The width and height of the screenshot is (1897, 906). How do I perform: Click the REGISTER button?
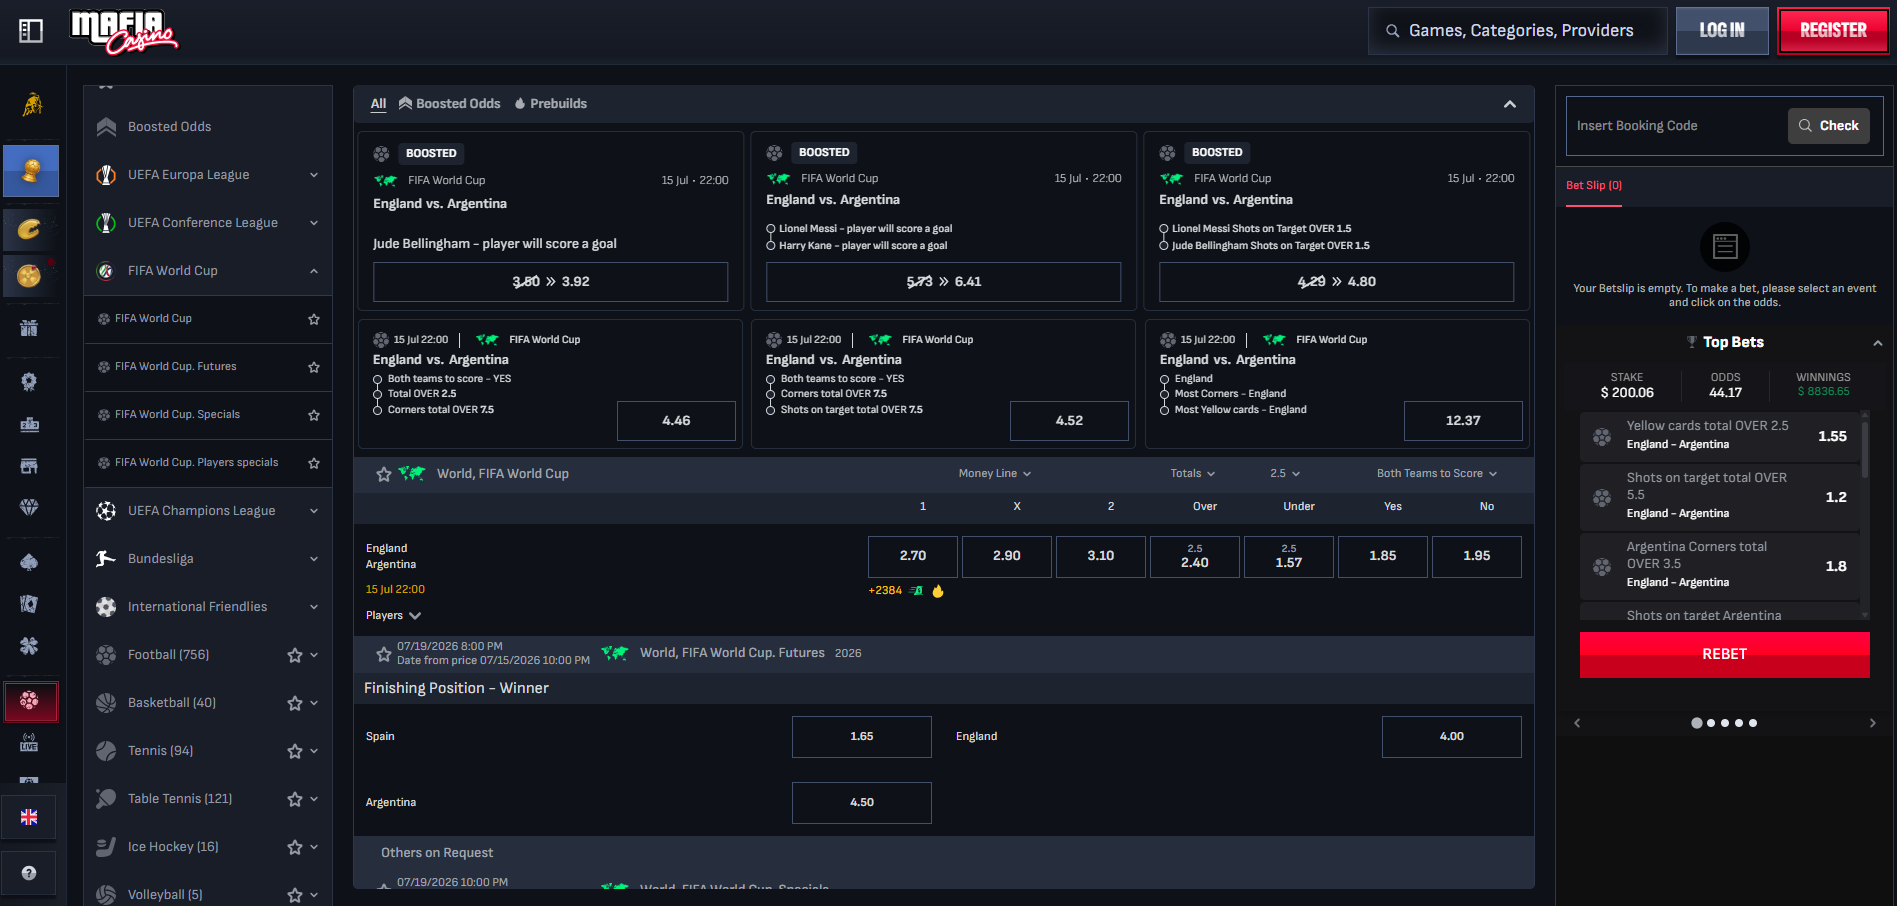(1833, 31)
